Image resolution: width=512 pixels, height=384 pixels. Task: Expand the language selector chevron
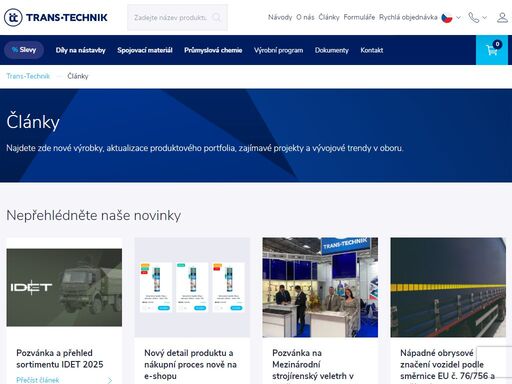pos(459,17)
